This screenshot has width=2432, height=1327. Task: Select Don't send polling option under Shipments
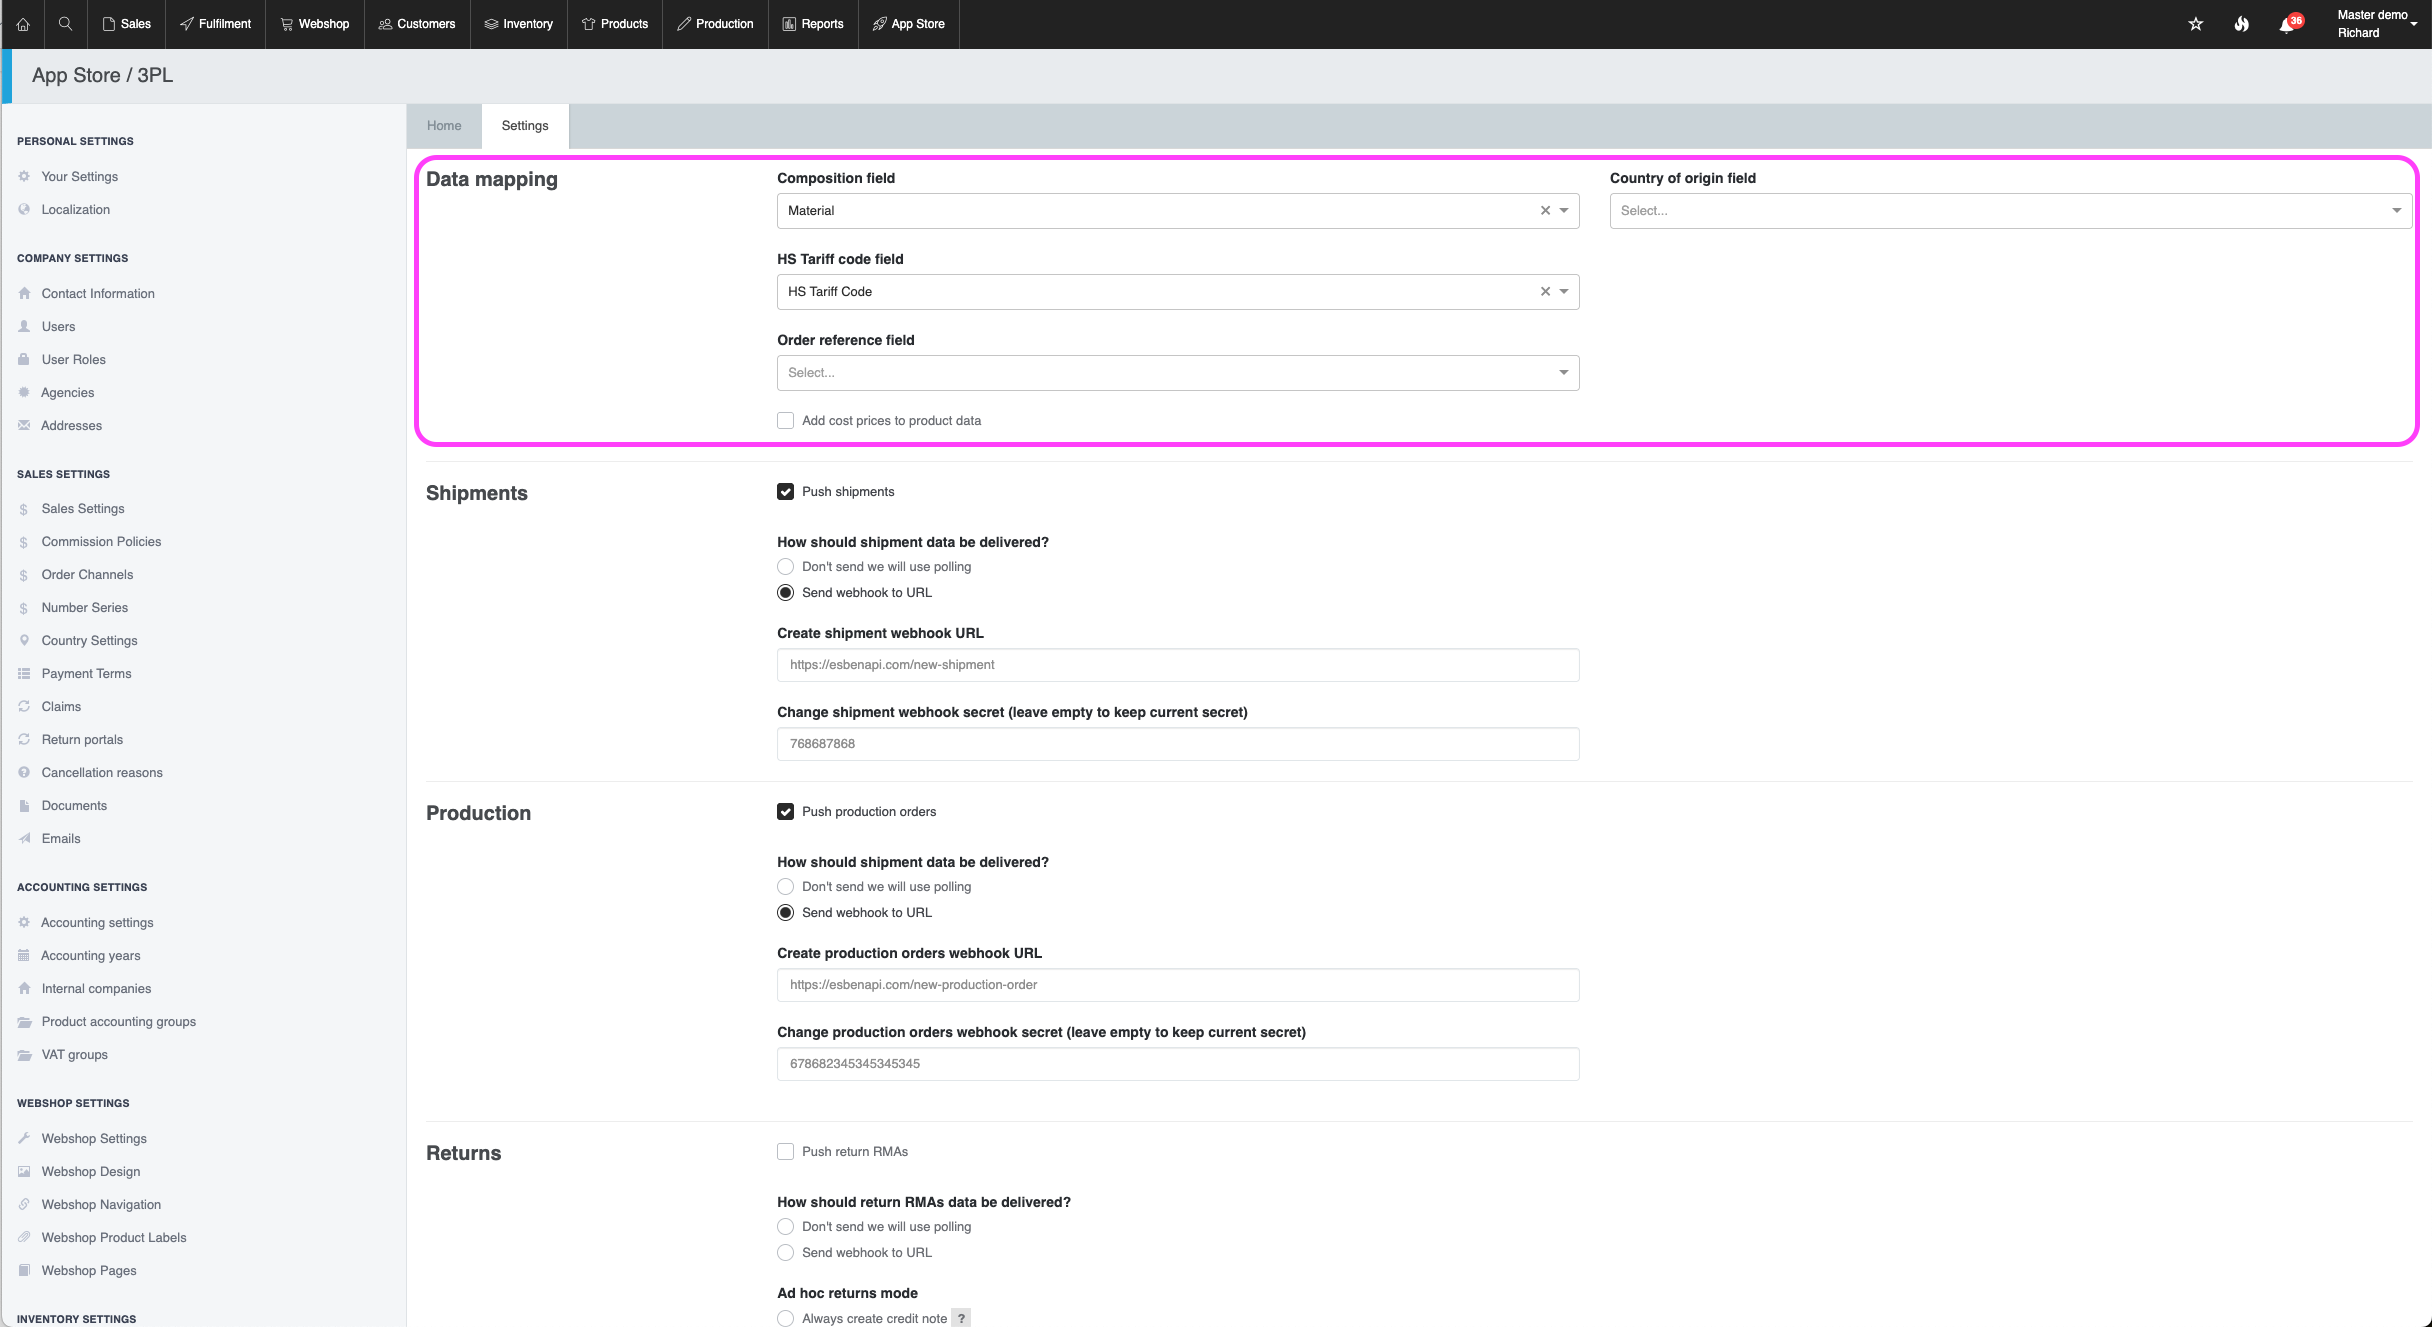(786, 567)
